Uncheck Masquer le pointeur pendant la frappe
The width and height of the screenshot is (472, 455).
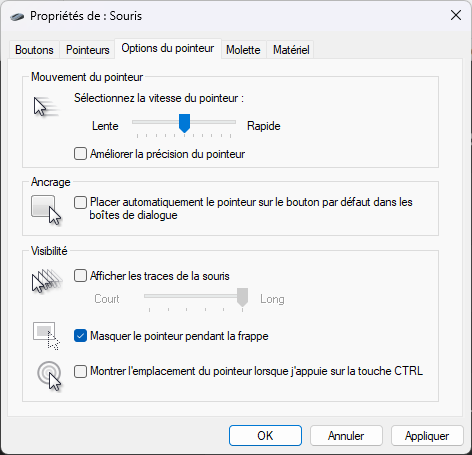[80, 336]
